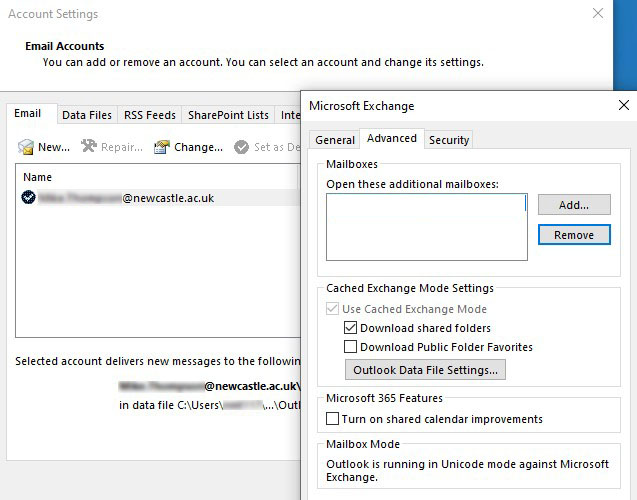Click the New account envelope icon
The height and width of the screenshot is (500, 637).
point(26,147)
